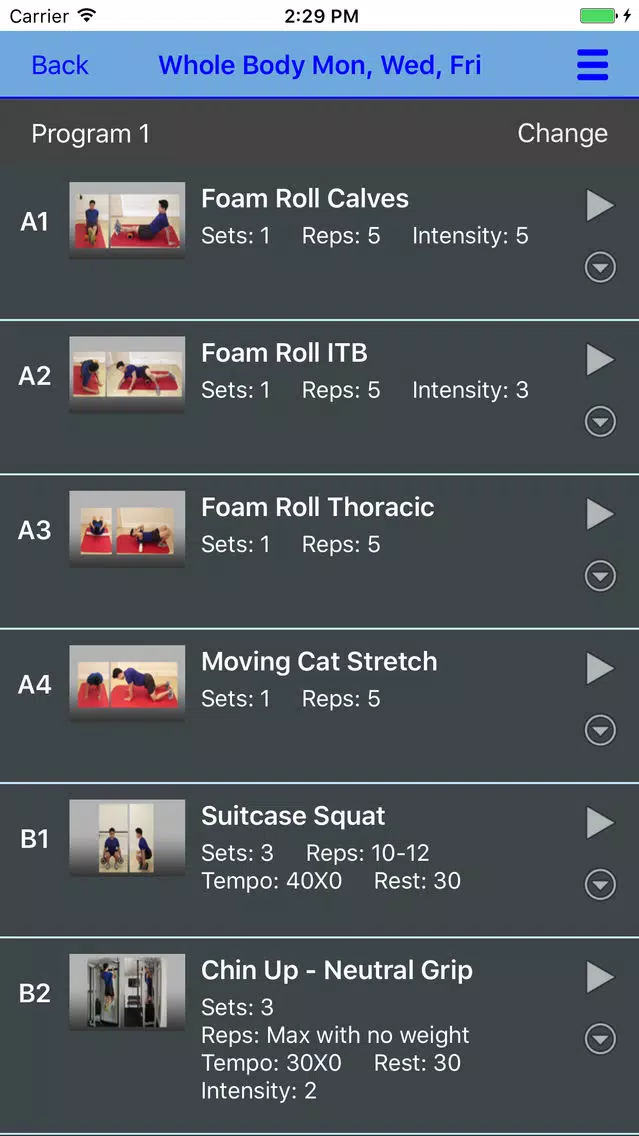The width and height of the screenshot is (639, 1136).
Task: Expand details for Chin Up Neutral Grip
Action: tap(600, 1040)
